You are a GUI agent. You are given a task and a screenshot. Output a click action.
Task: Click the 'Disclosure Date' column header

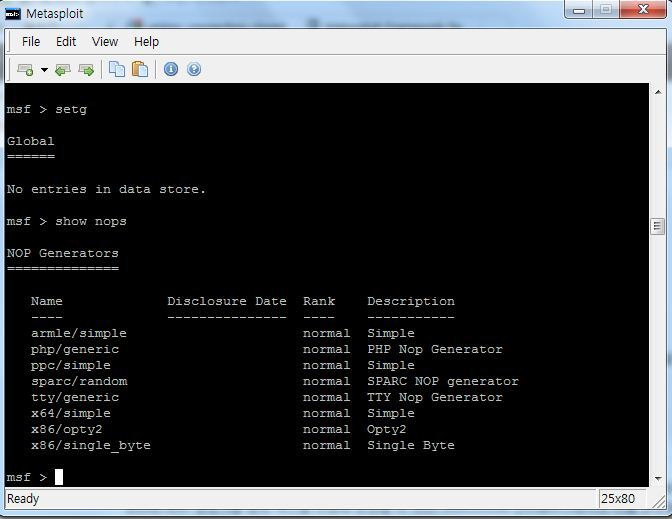pos(227,301)
